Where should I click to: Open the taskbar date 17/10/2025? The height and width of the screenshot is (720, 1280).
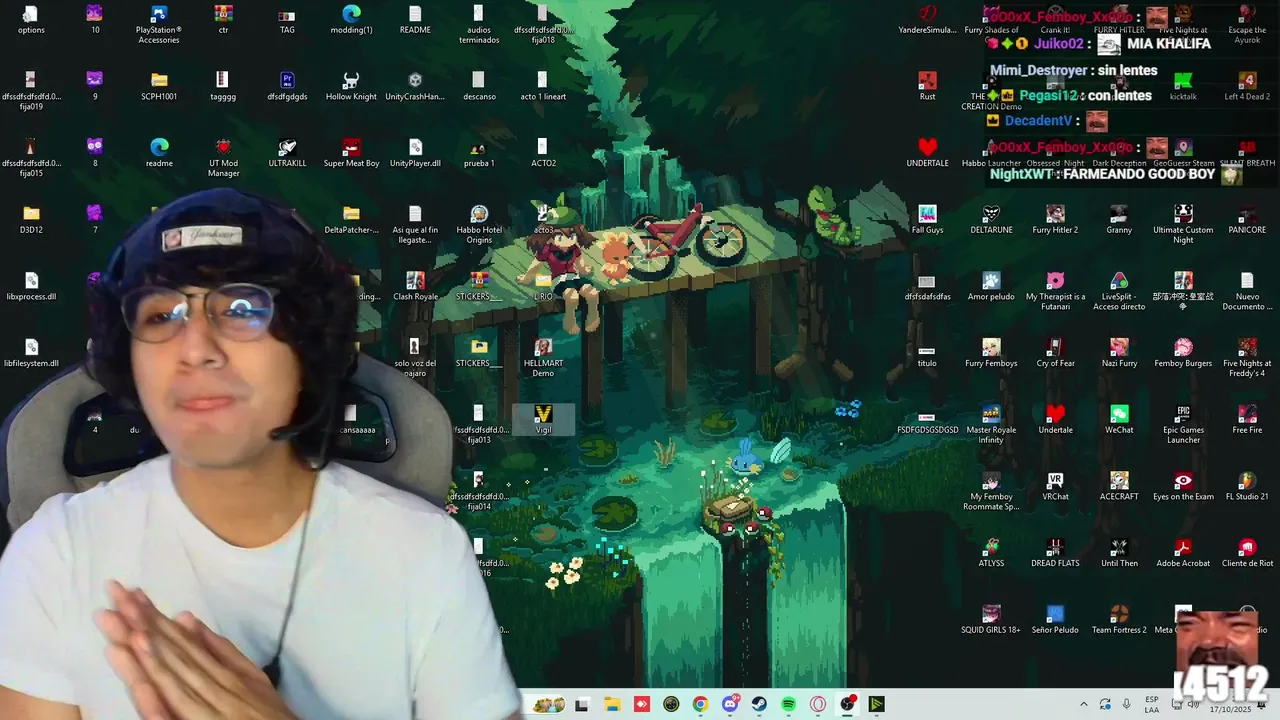point(1229,709)
